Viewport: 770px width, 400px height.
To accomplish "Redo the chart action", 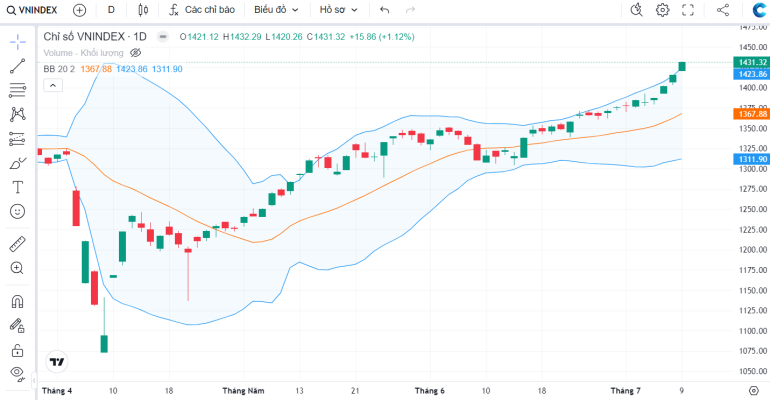I will click(x=410, y=10).
